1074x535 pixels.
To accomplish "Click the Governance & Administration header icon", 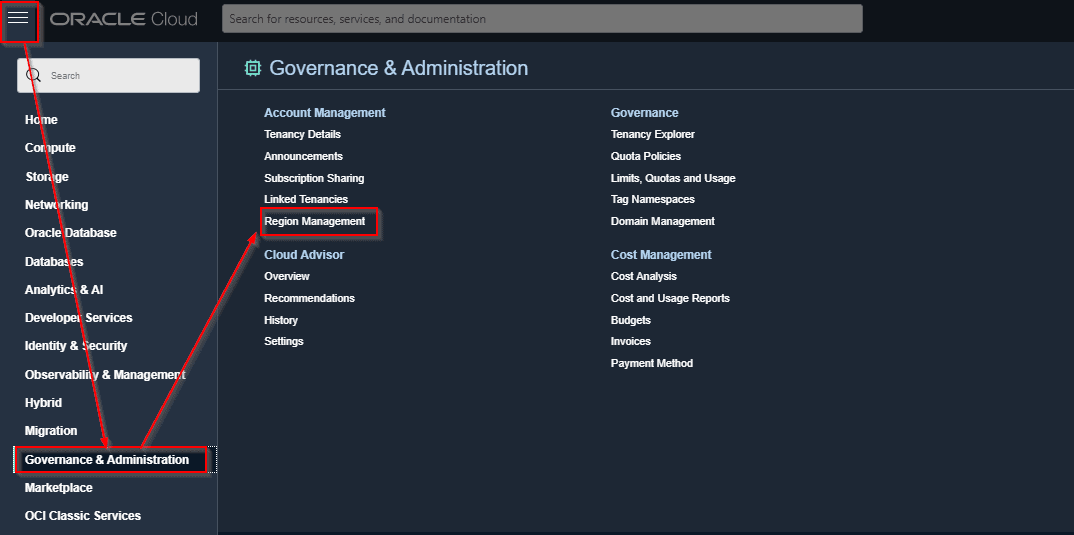I will [x=253, y=68].
